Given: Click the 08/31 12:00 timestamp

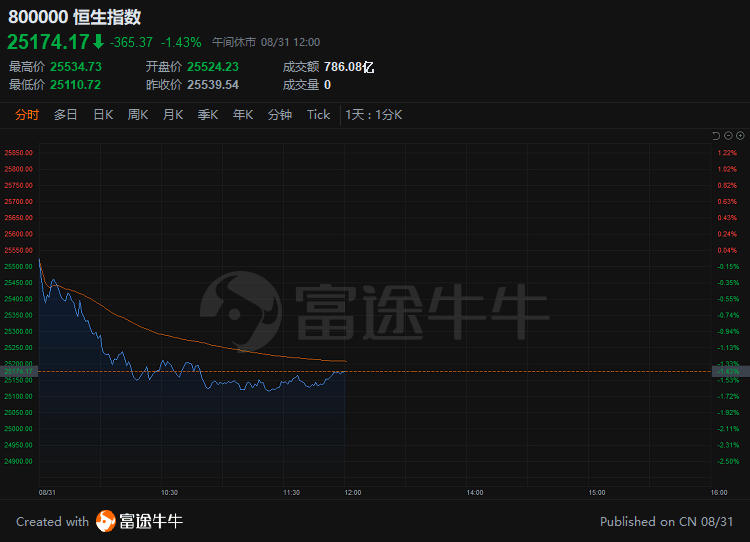Looking at the screenshot, I should tap(290, 43).
